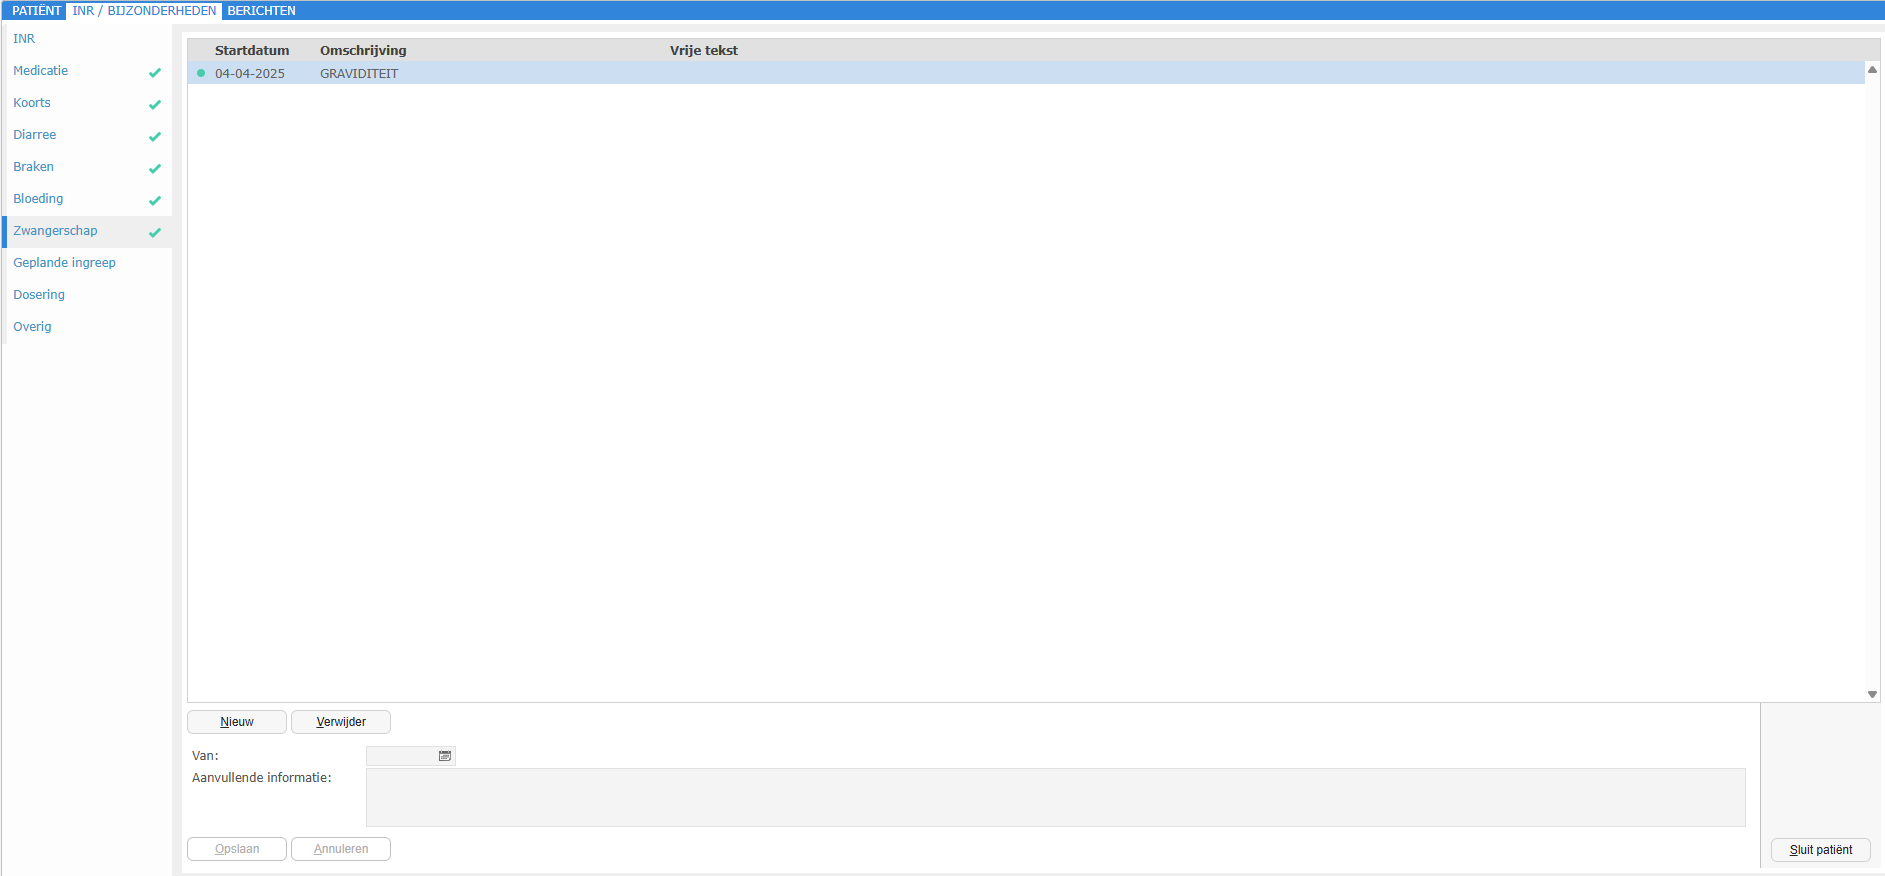Click the green checkmark beside Zwangerschap
This screenshot has height=876, width=1885.
[x=155, y=232]
